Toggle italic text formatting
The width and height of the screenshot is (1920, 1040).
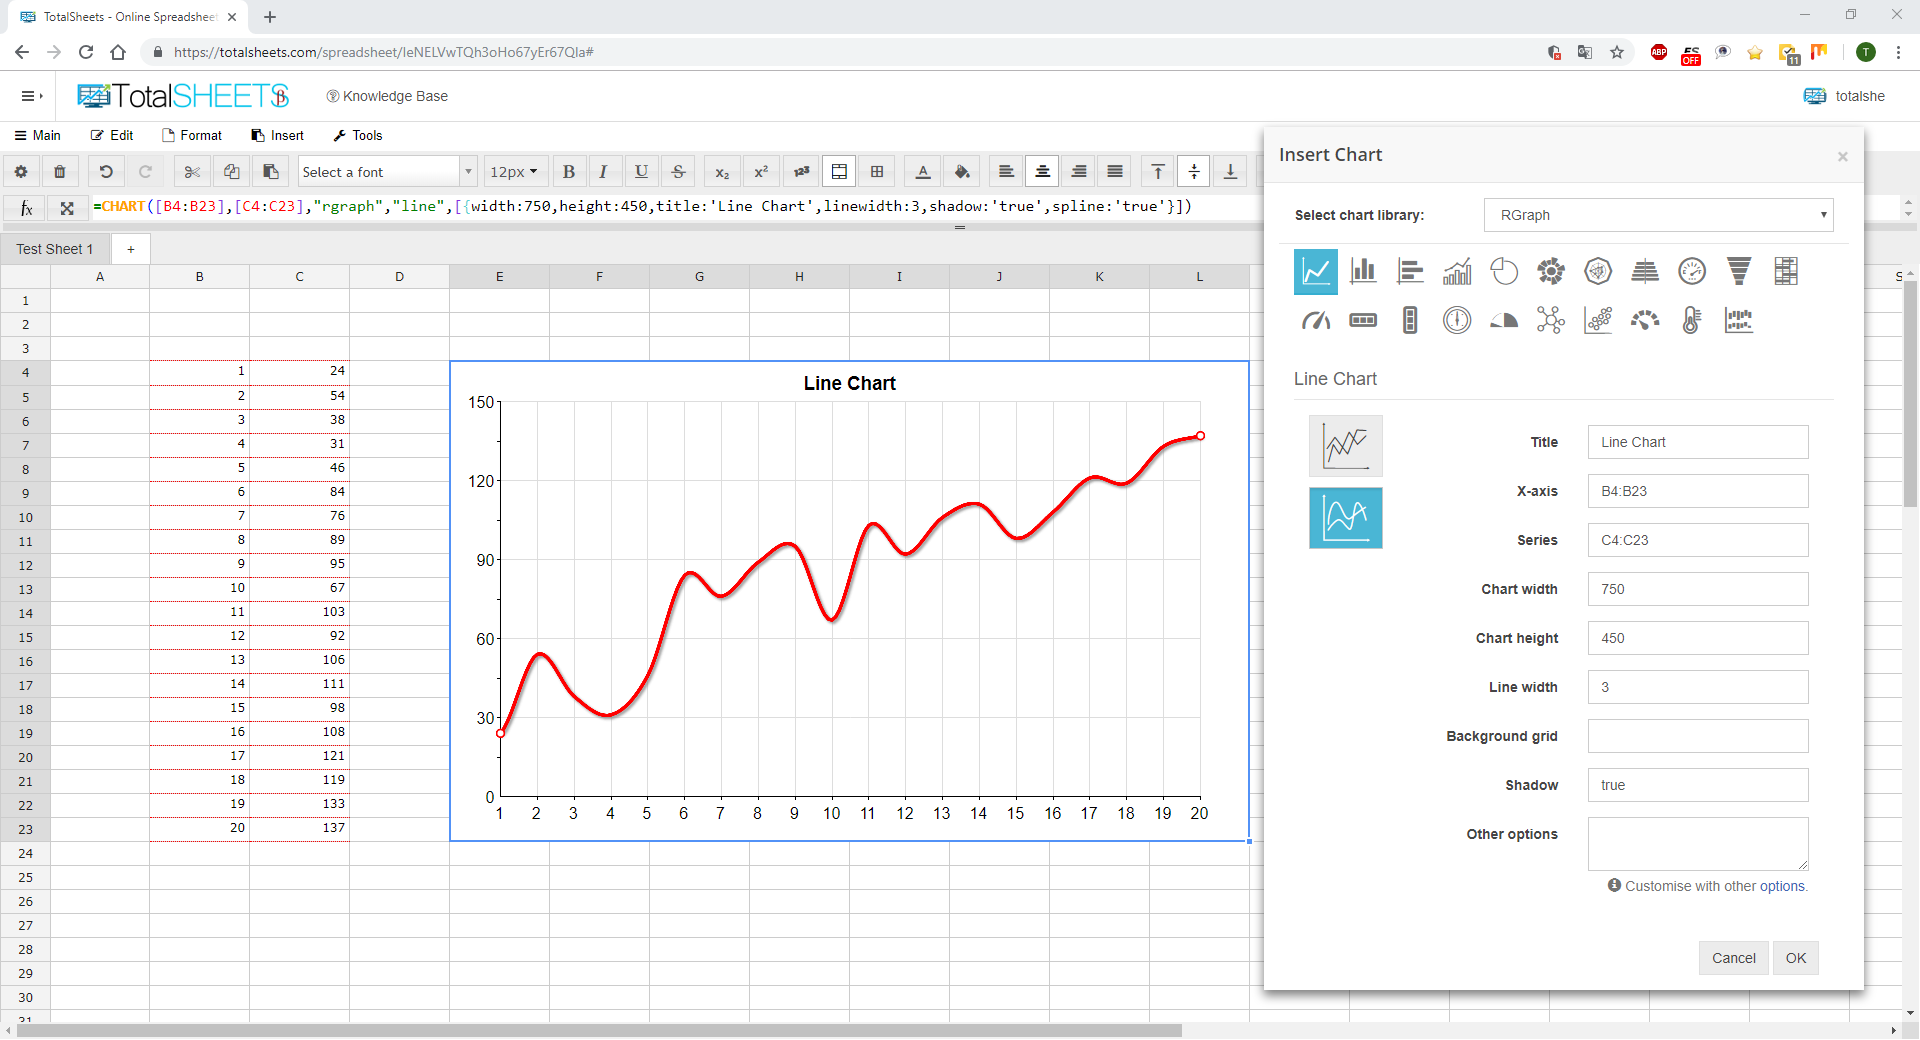pyautogui.click(x=604, y=171)
